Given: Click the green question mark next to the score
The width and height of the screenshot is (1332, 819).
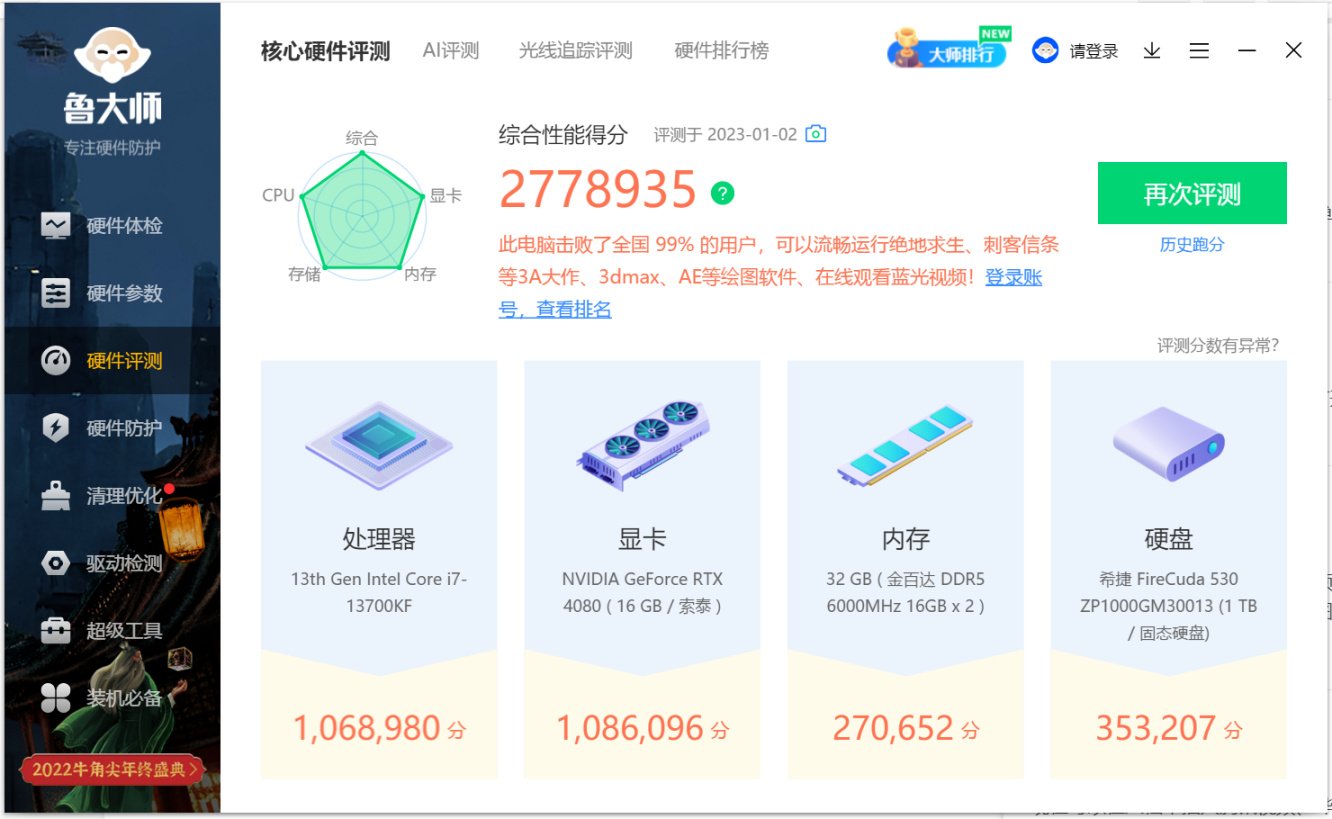Looking at the screenshot, I should [723, 193].
